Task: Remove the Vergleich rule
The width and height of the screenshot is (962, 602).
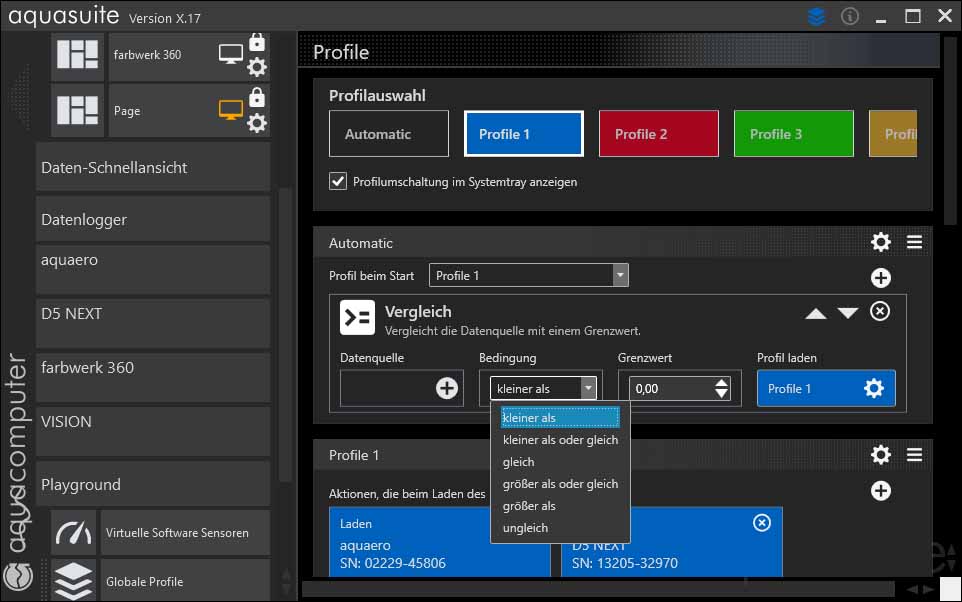Action: point(880,311)
